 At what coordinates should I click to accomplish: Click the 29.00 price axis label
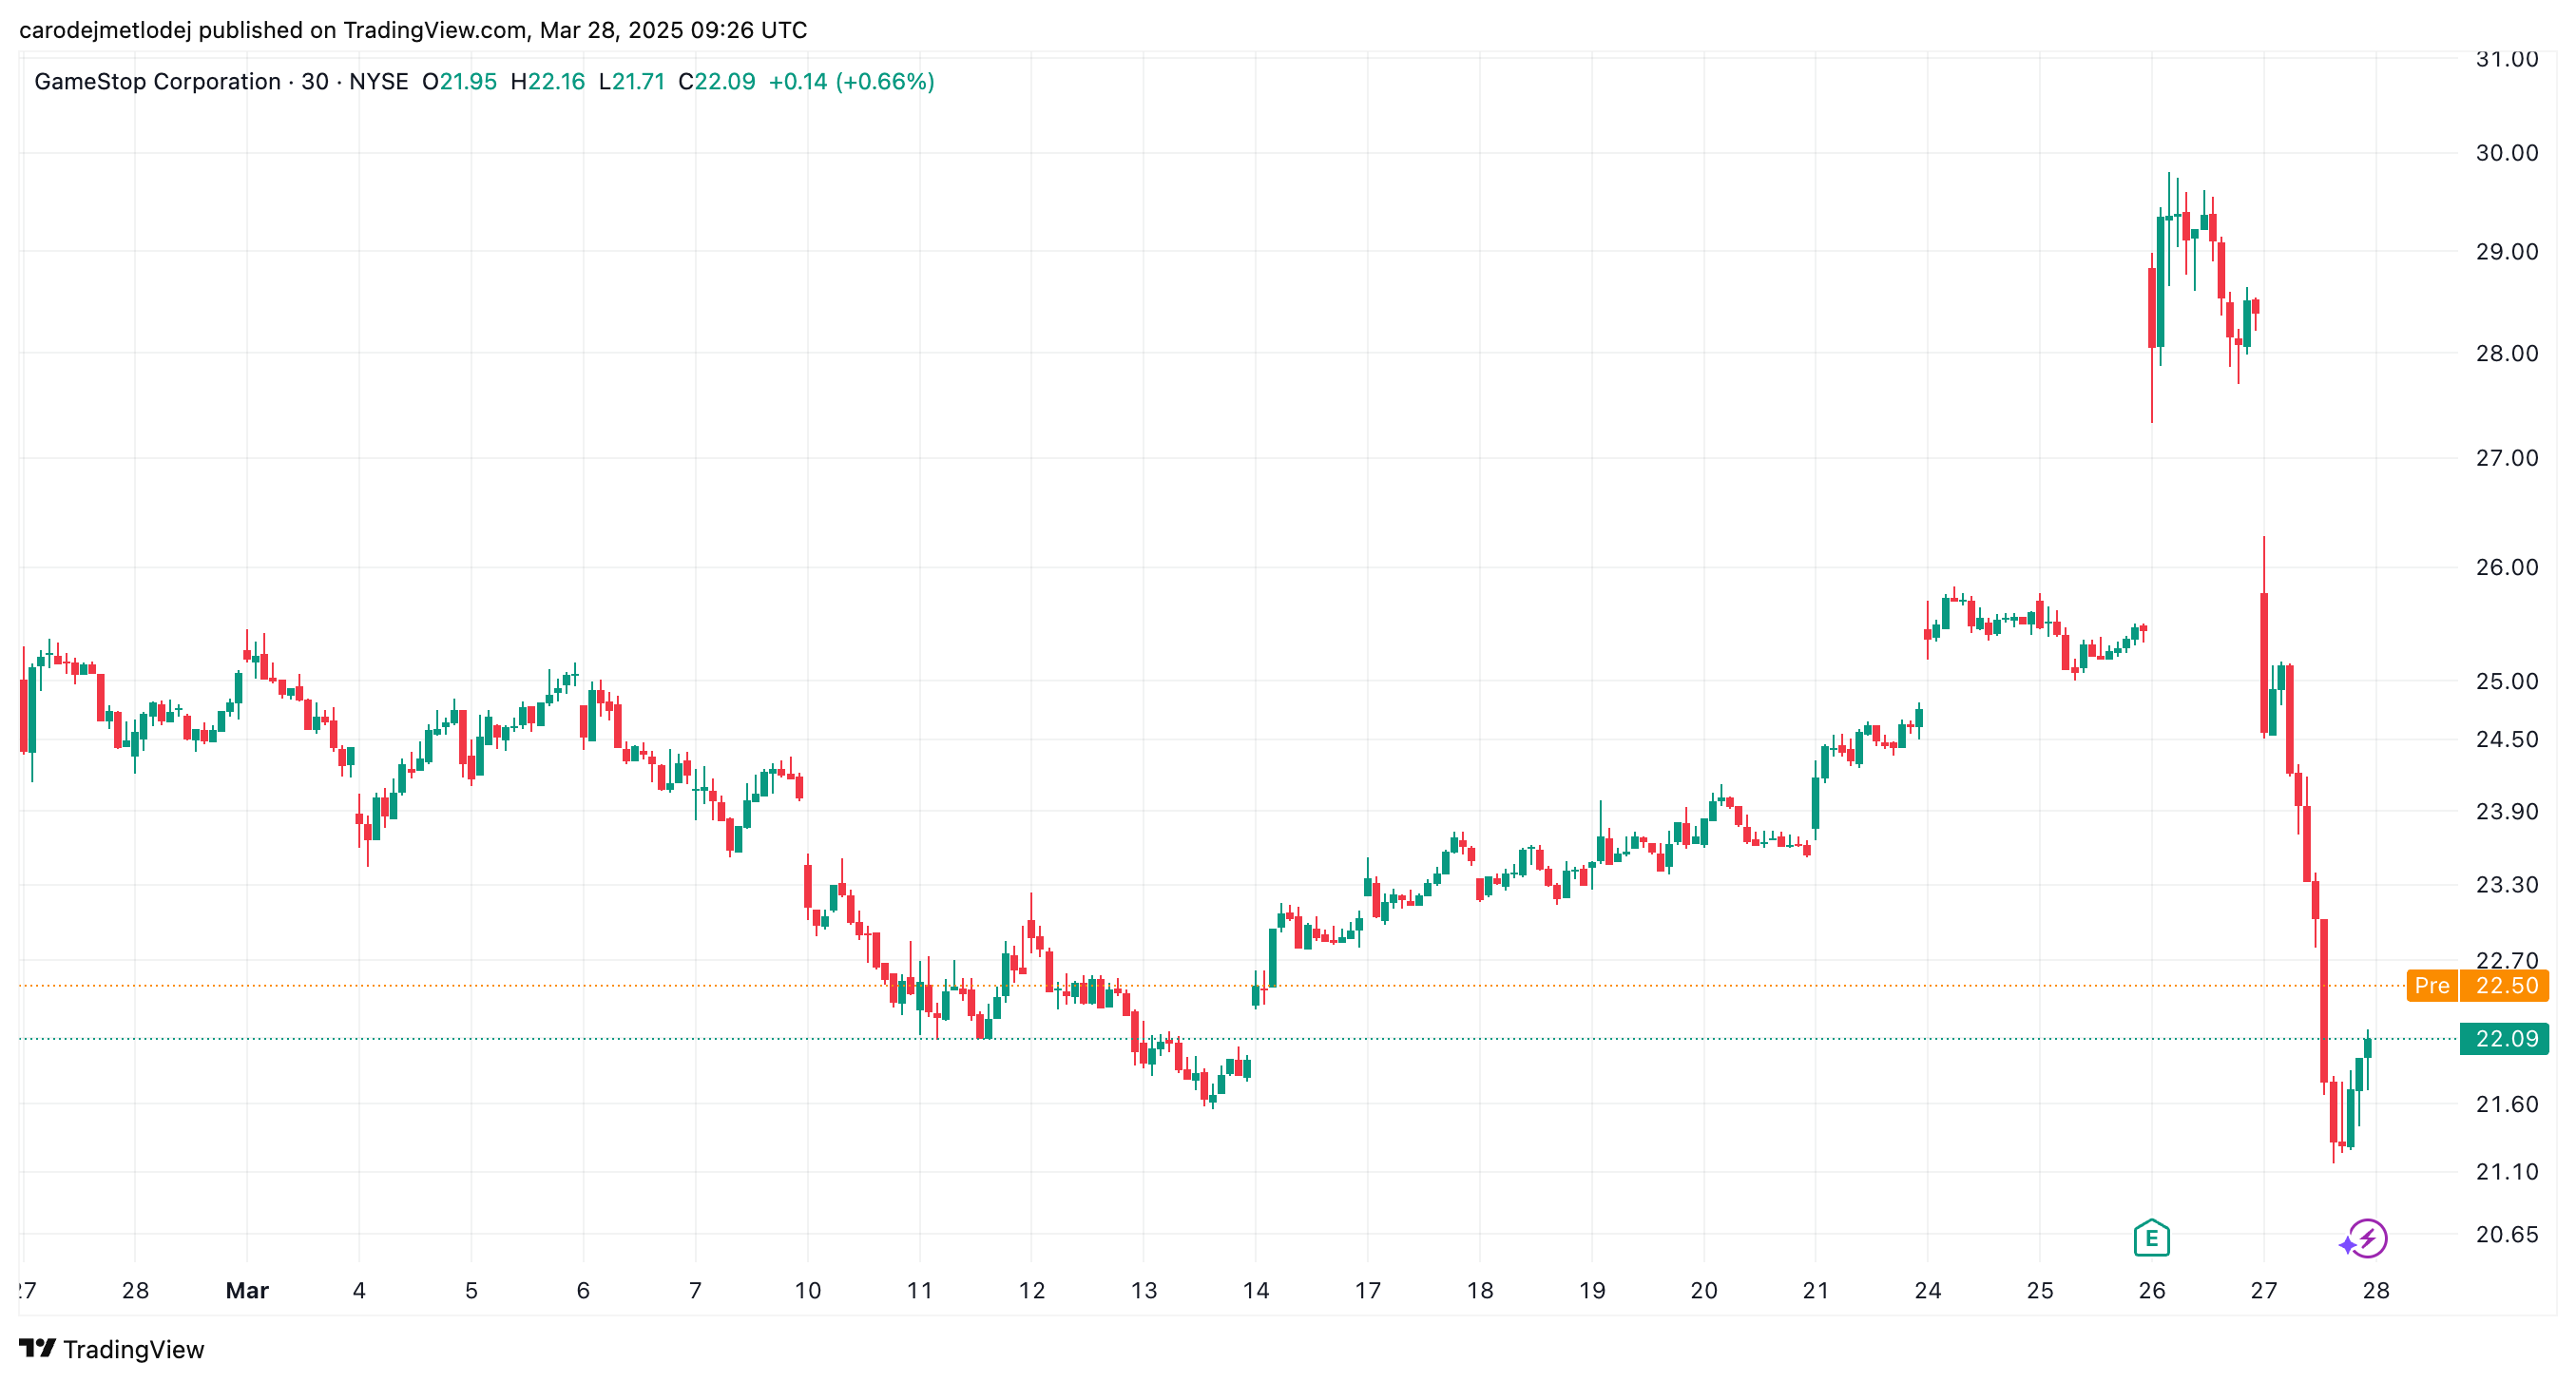pos(2506,251)
